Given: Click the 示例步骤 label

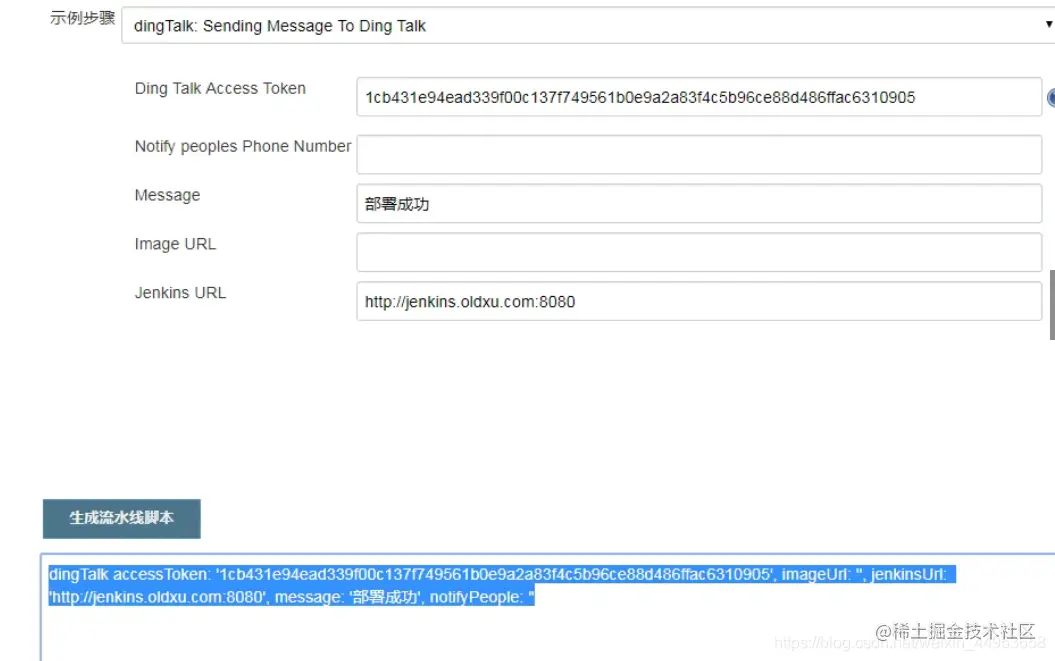Looking at the screenshot, I should coord(82,18).
